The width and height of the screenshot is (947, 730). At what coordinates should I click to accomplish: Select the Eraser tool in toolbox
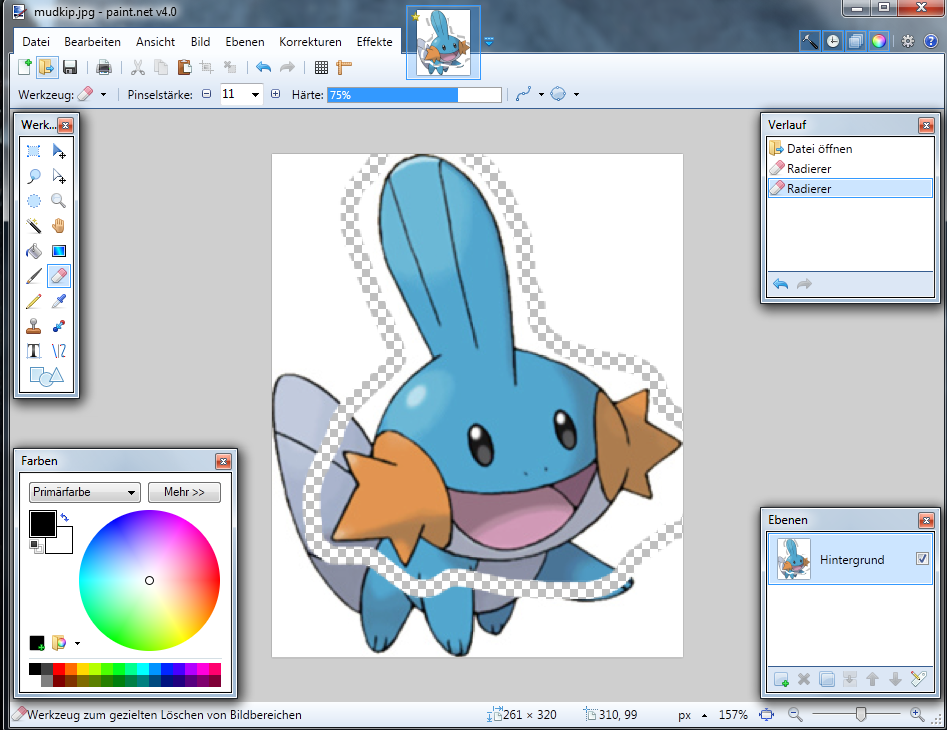[x=59, y=276]
